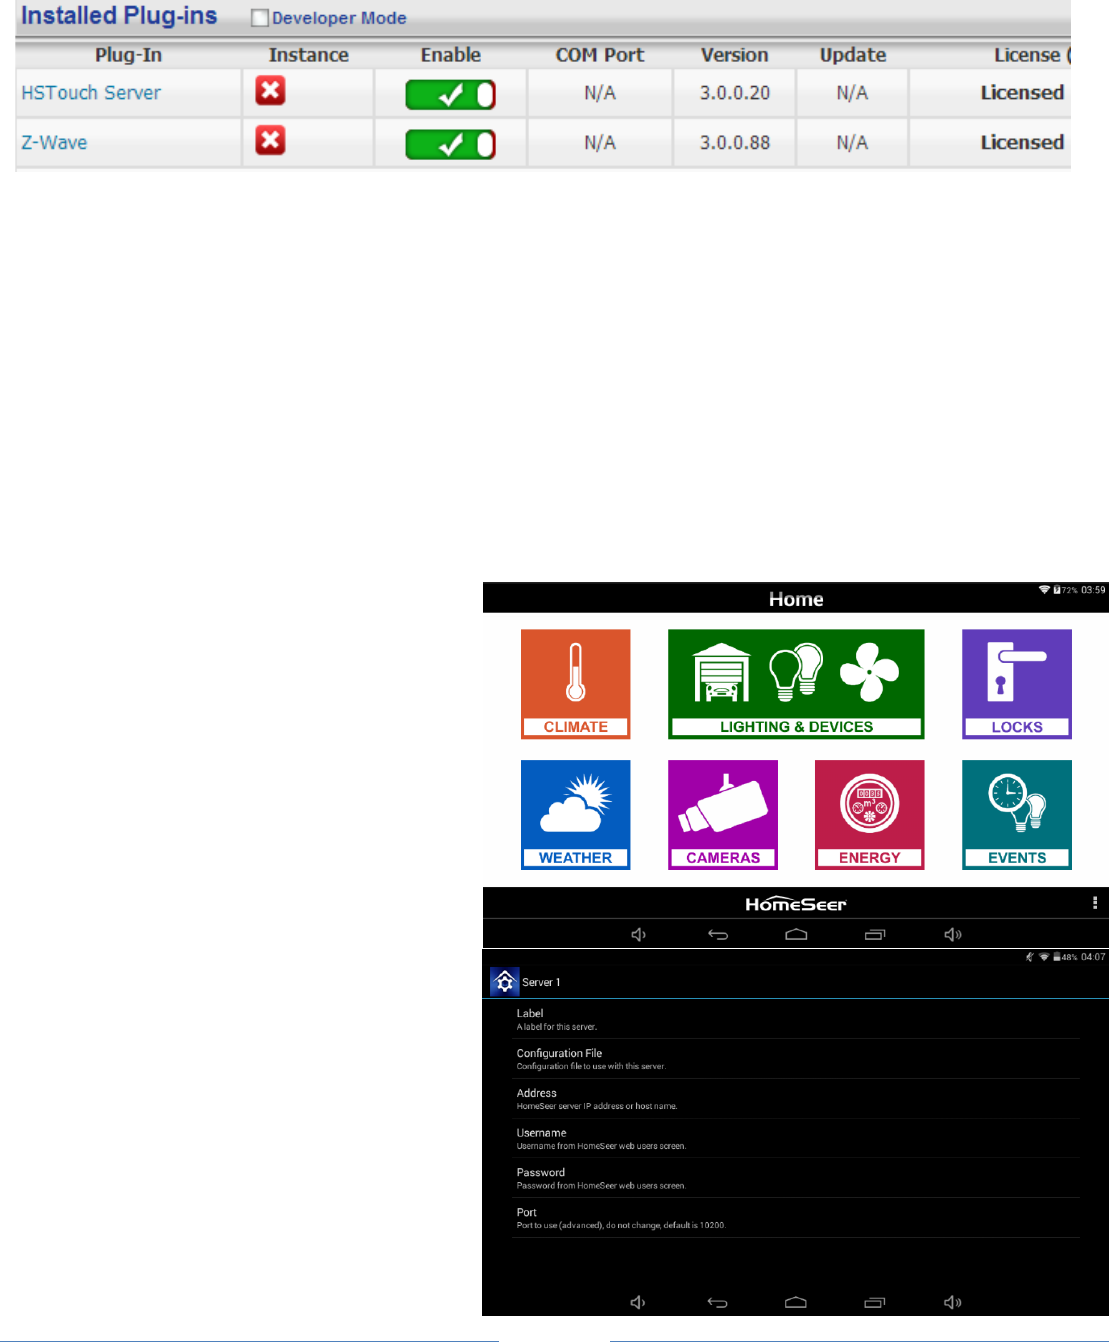The width and height of the screenshot is (1109, 1342).
Task: Open the Port setting
Action: pos(796,1218)
